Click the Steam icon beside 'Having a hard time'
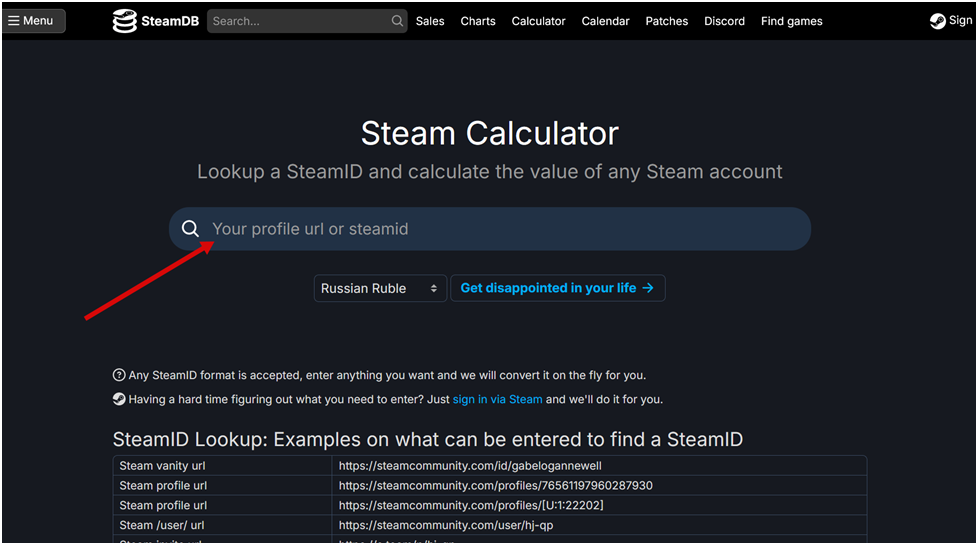Image resolution: width=978 pixels, height=545 pixels. click(x=119, y=399)
